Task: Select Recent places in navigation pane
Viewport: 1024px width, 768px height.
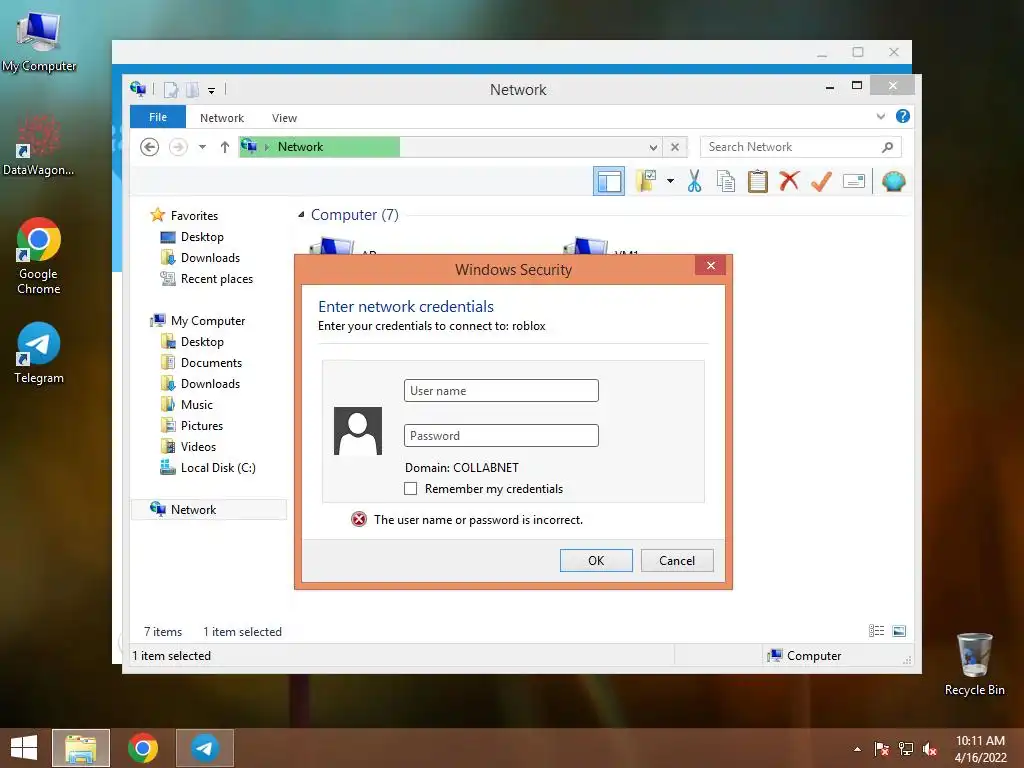Action: pos(217,279)
